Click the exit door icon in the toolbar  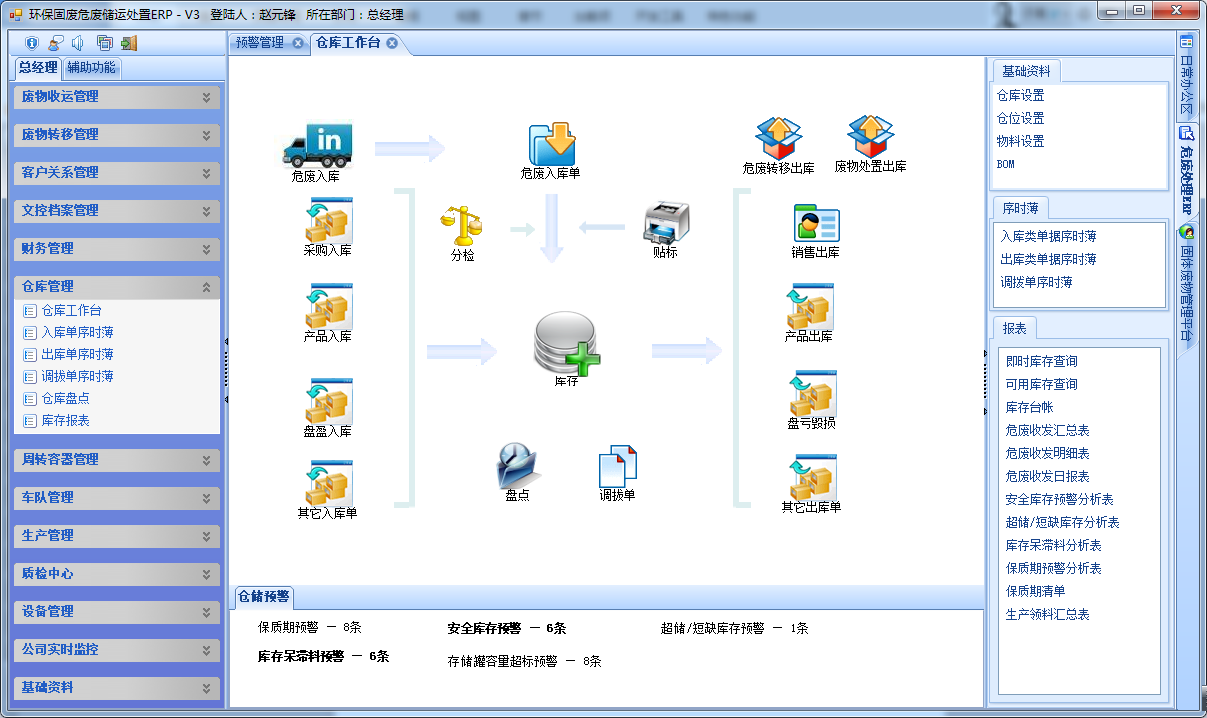pyautogui.click(x=128, y=43)
